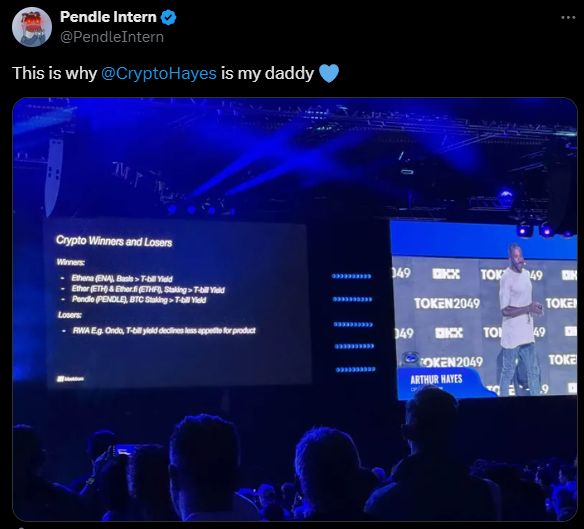Click the blue verified badge
Screen dimensions: 584x529
(168, 17)
